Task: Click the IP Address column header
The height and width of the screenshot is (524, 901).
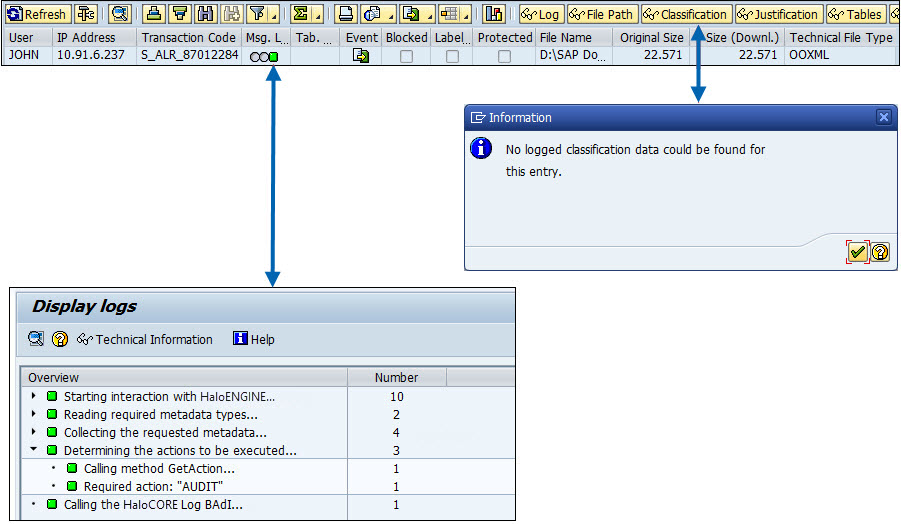Action: (x=94, y=37)
